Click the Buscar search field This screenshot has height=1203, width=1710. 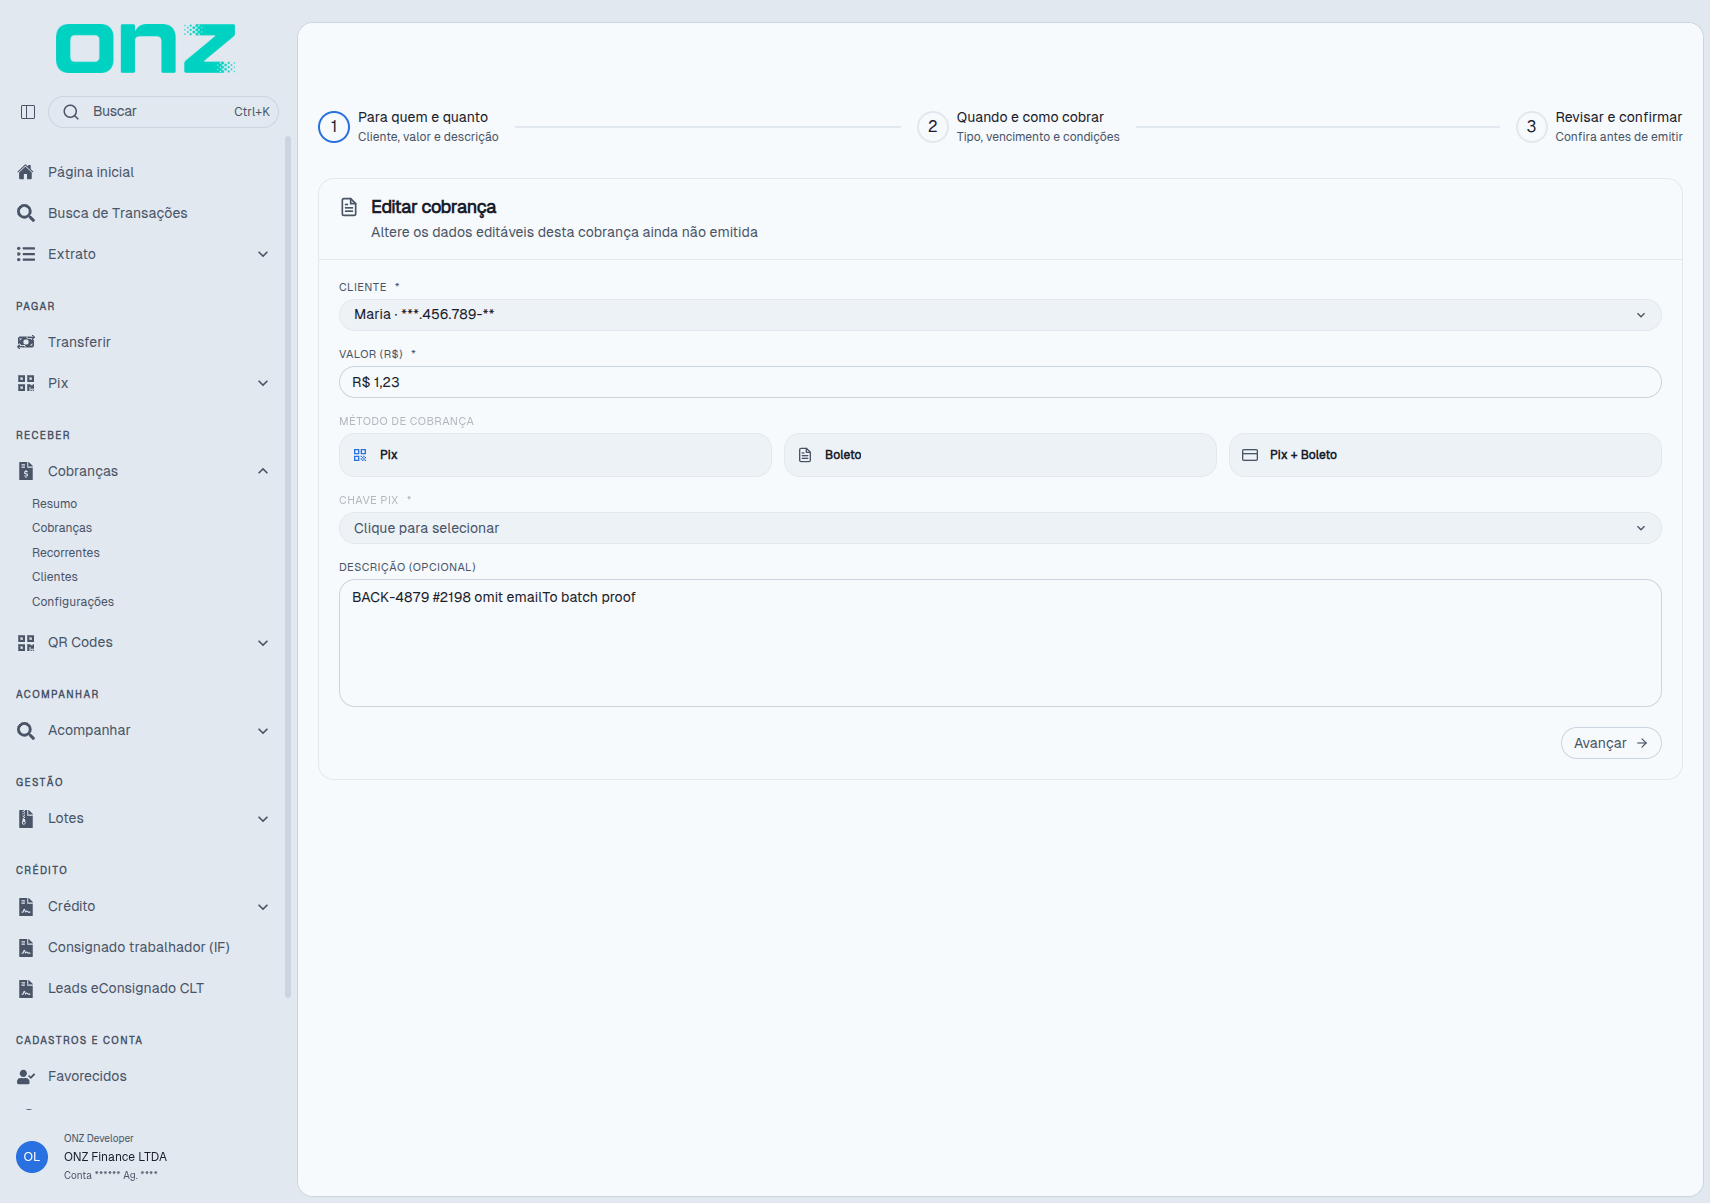(x=163, y=112)
